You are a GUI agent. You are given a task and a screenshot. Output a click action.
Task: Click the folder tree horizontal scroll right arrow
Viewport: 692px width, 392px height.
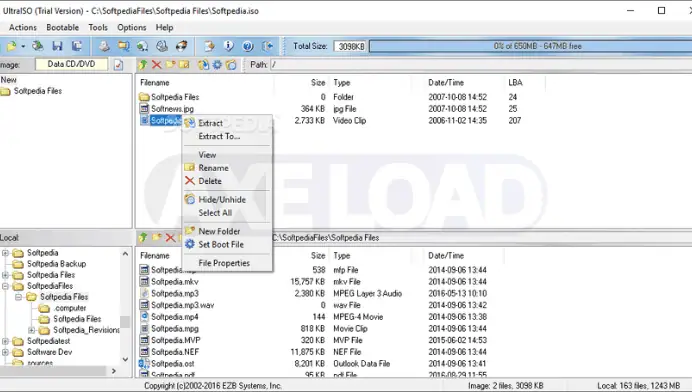(x=114, y=371)
